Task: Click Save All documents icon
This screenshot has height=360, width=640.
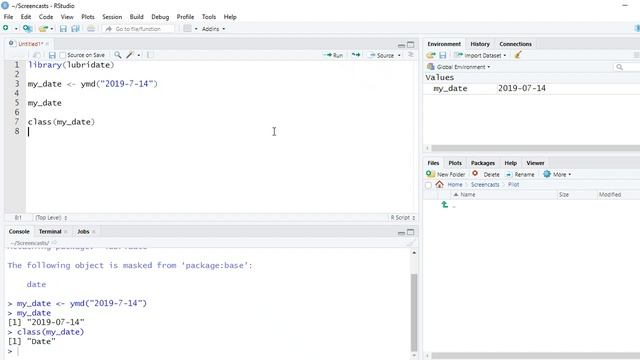Action: click(76, 29)
